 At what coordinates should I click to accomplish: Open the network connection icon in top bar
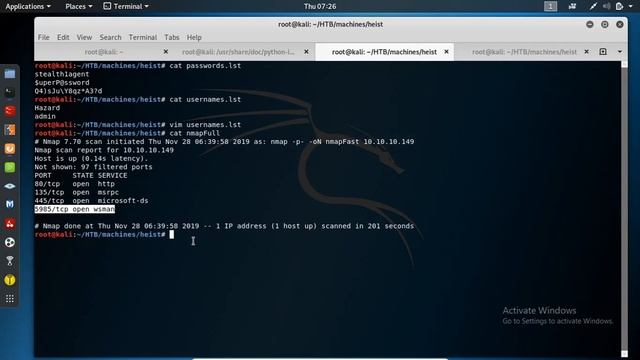point(593,6)
